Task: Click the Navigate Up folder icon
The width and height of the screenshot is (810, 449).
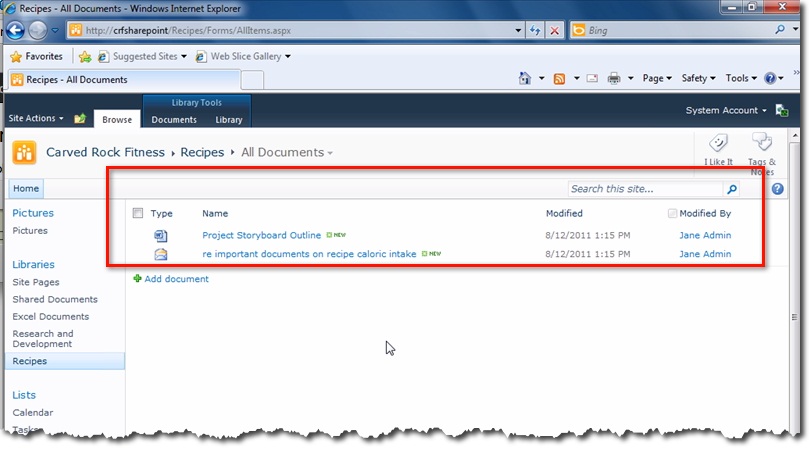Action: pos(80,118)
